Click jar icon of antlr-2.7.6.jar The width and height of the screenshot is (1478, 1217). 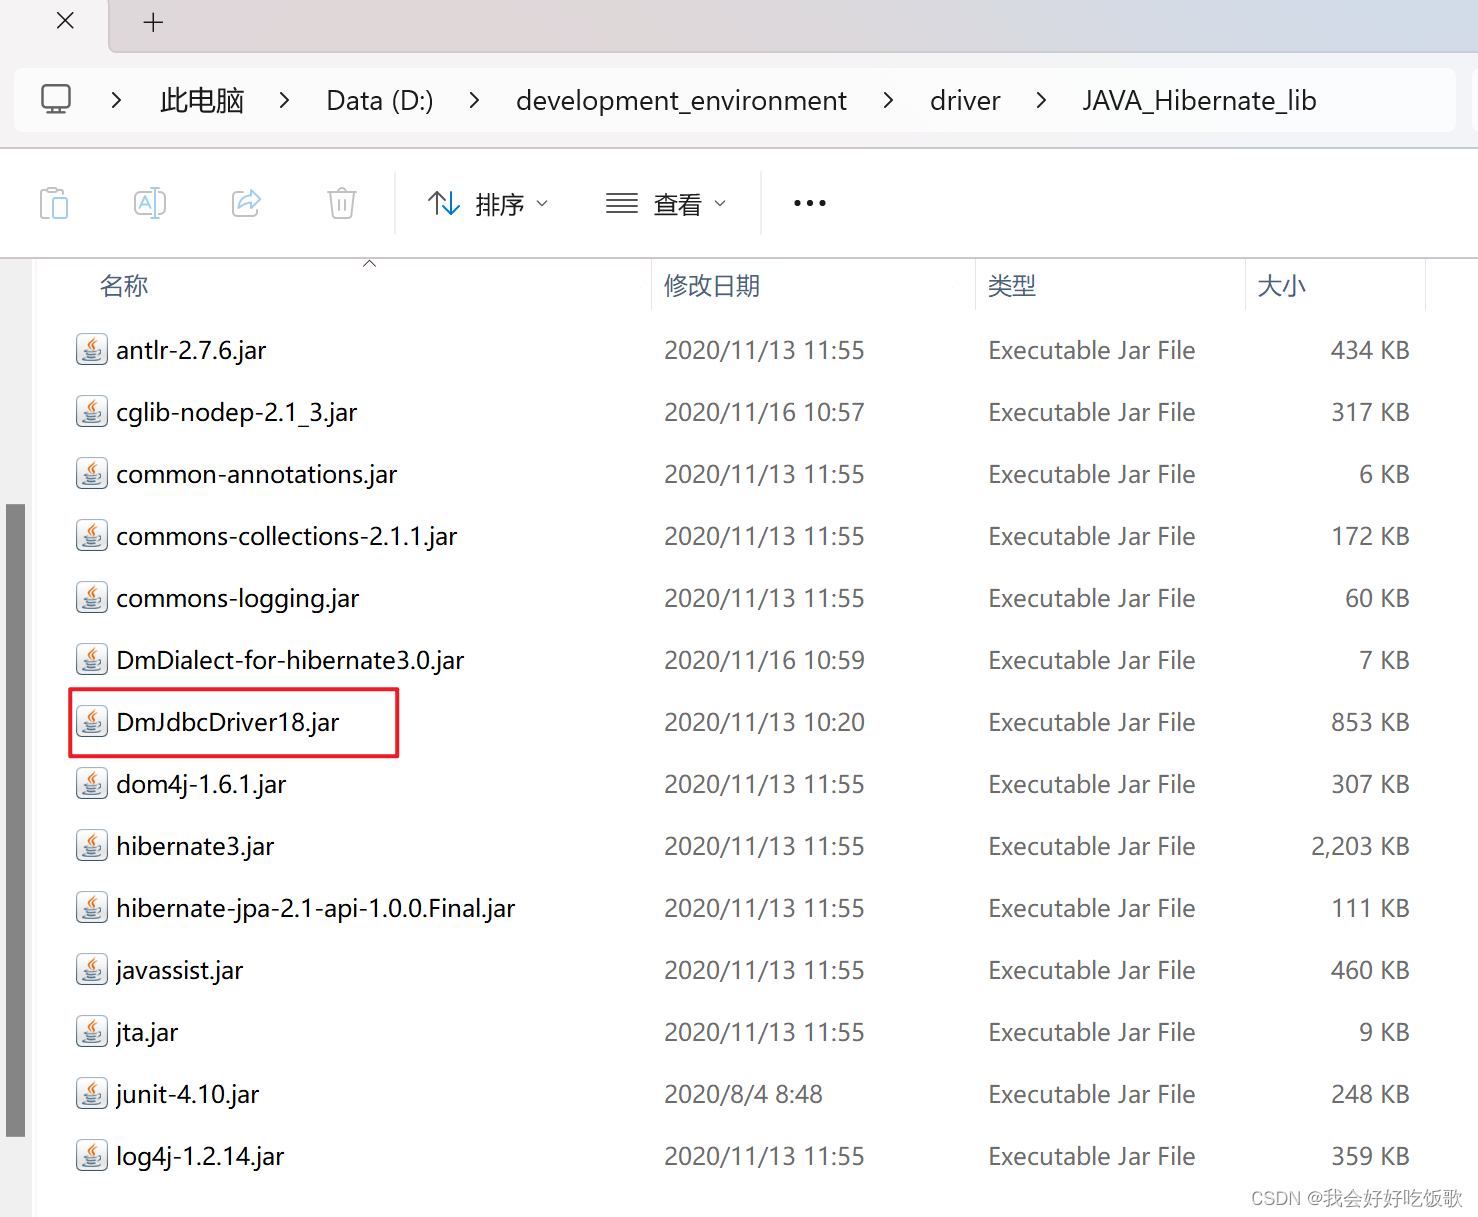click(92, 350)
